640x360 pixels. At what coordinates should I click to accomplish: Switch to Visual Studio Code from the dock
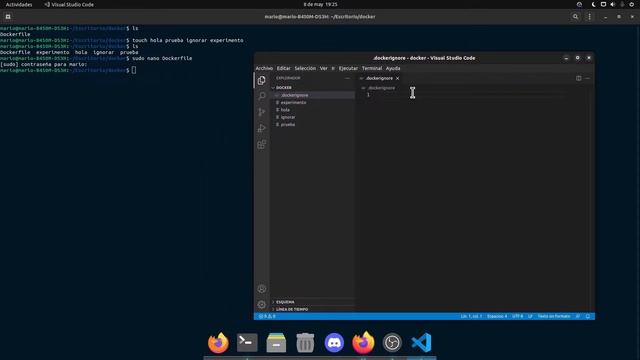tap(421, 342)
